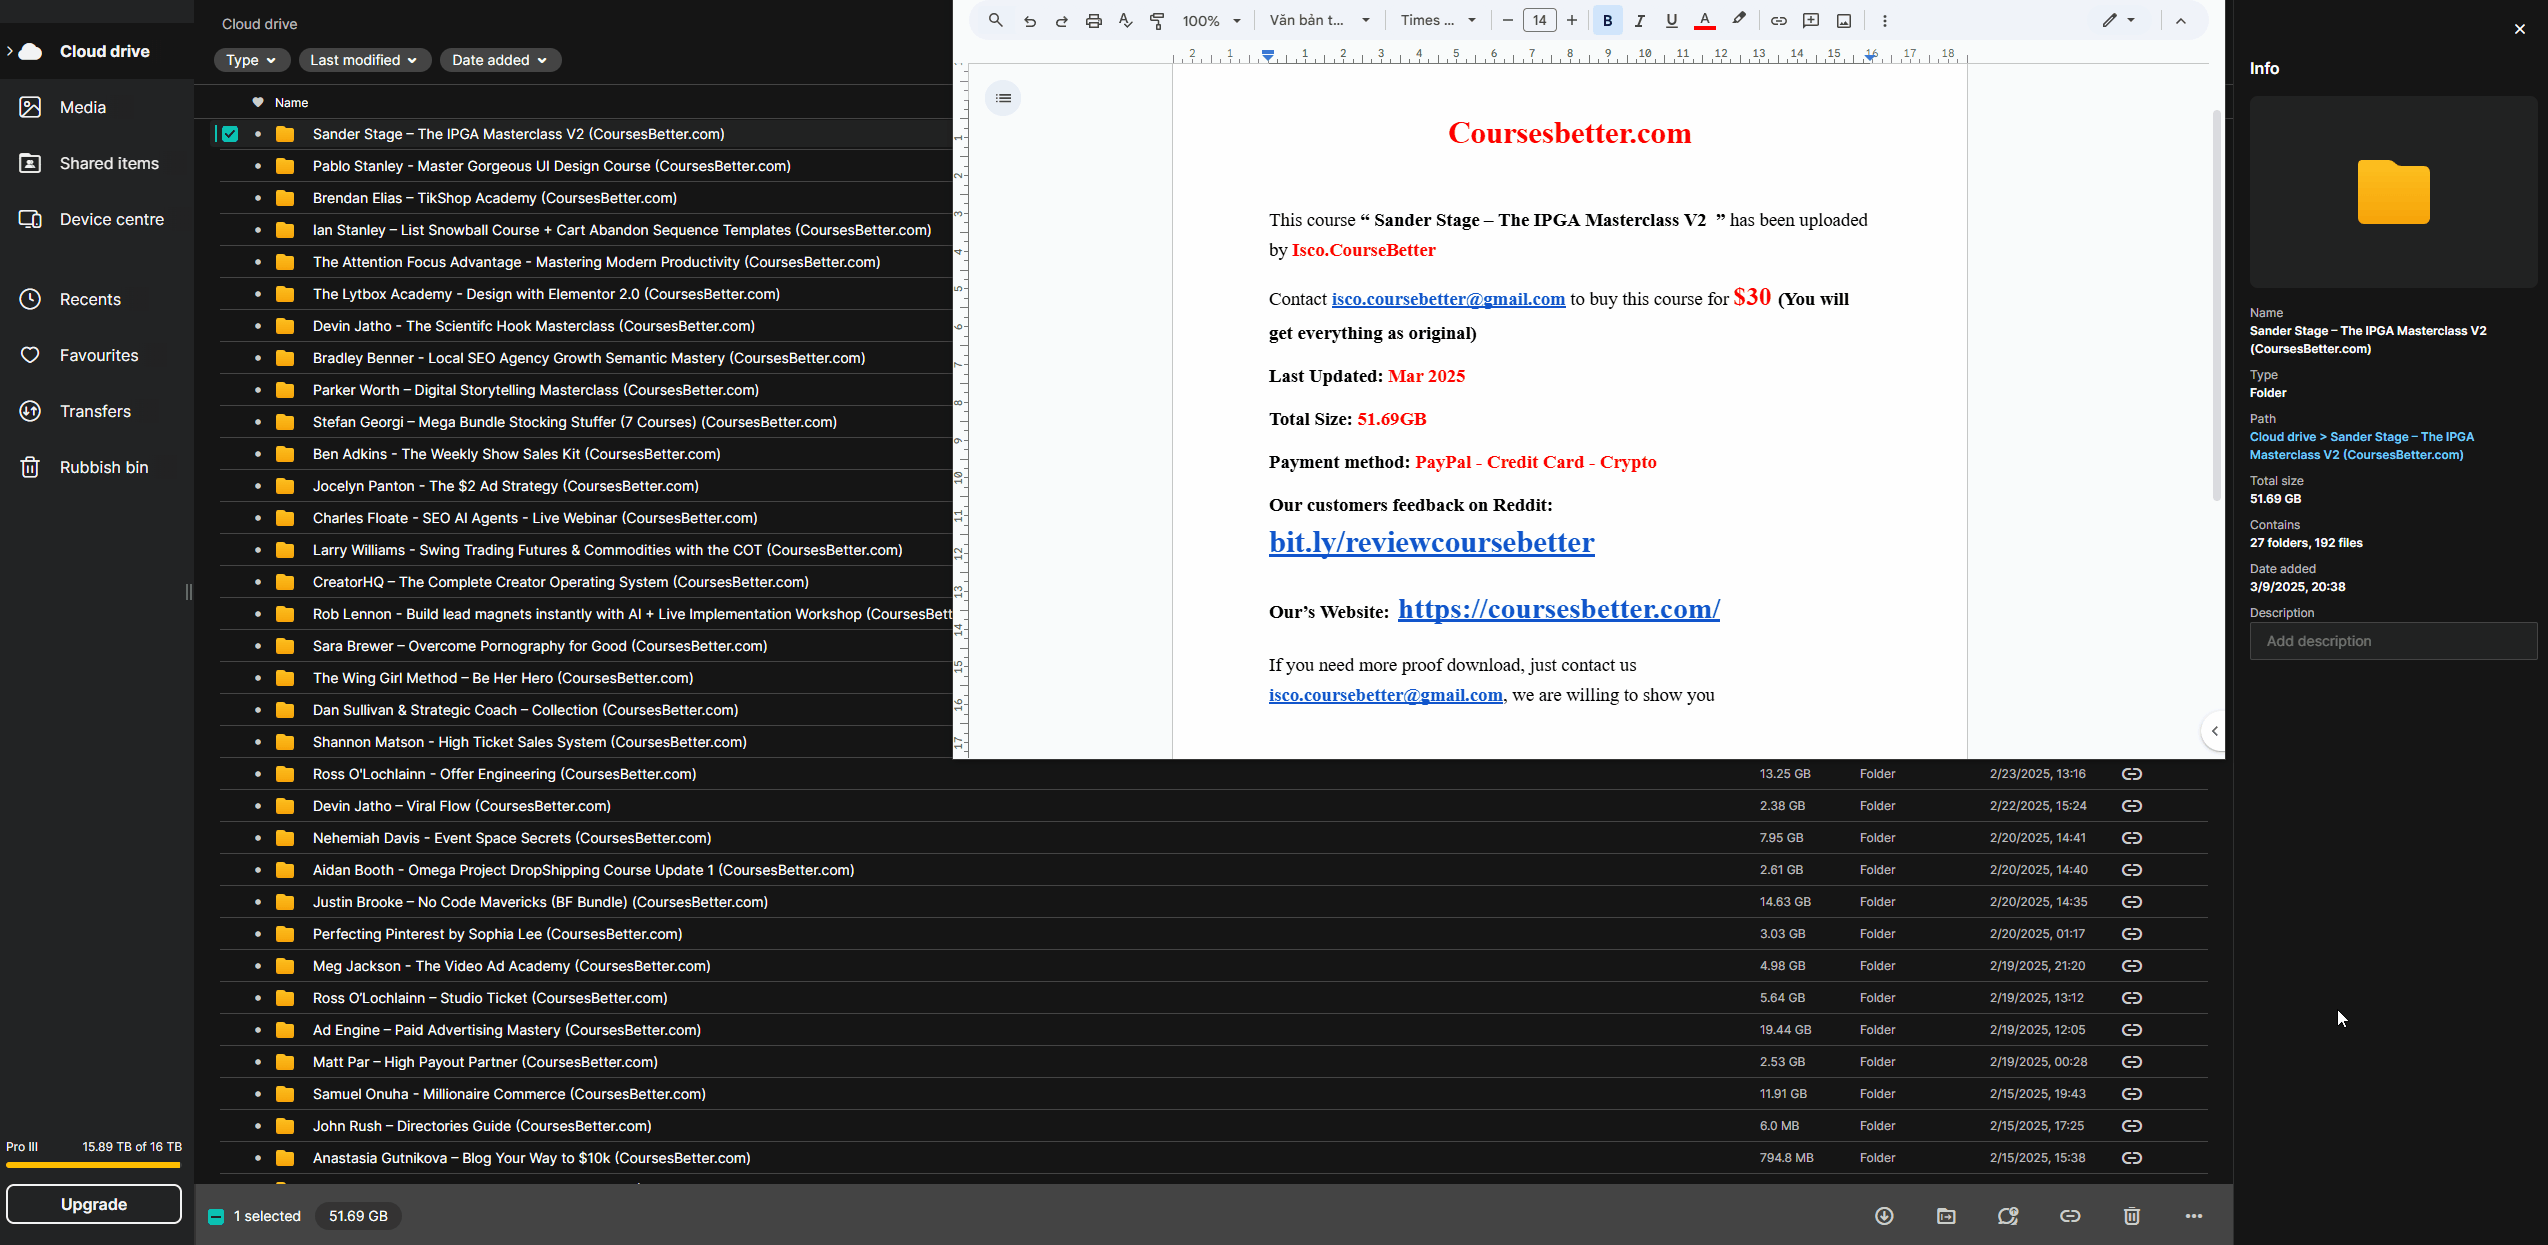Toggle bold formatting in the document
This screenshot has width=2548, height=1245.
tap(1607, 20)
